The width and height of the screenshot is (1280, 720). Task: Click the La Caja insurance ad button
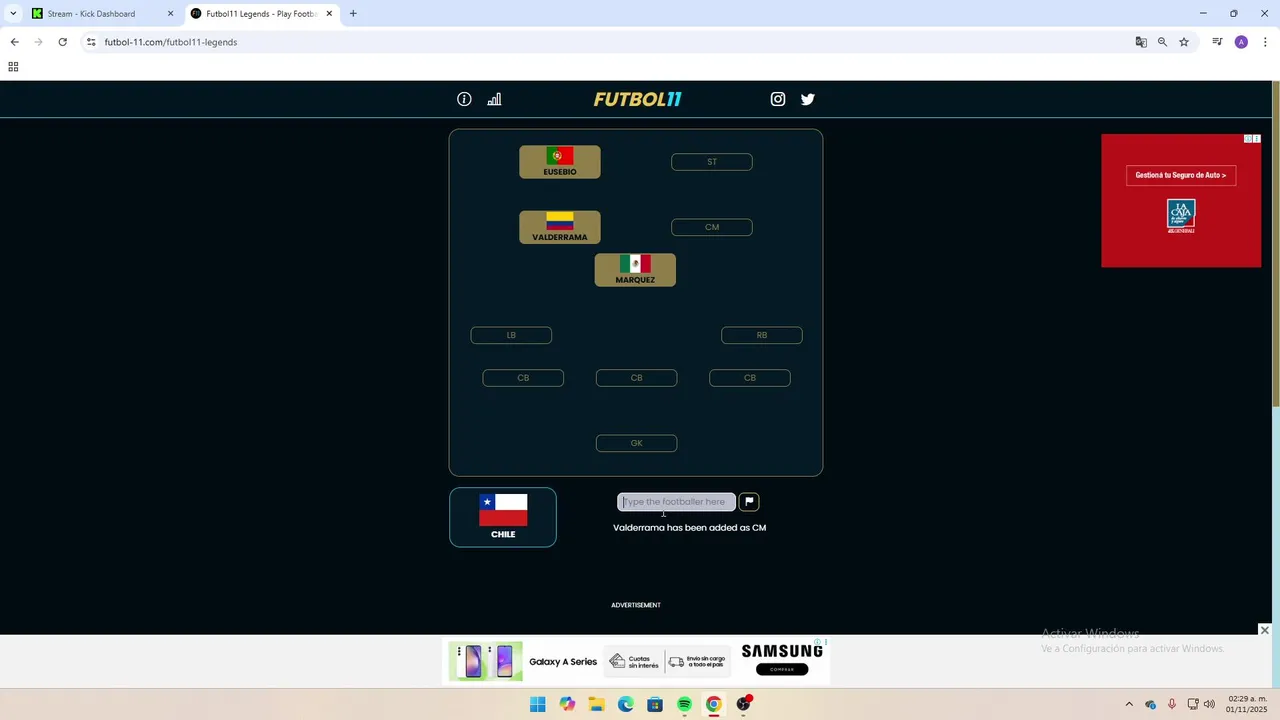pos(1181,175)
